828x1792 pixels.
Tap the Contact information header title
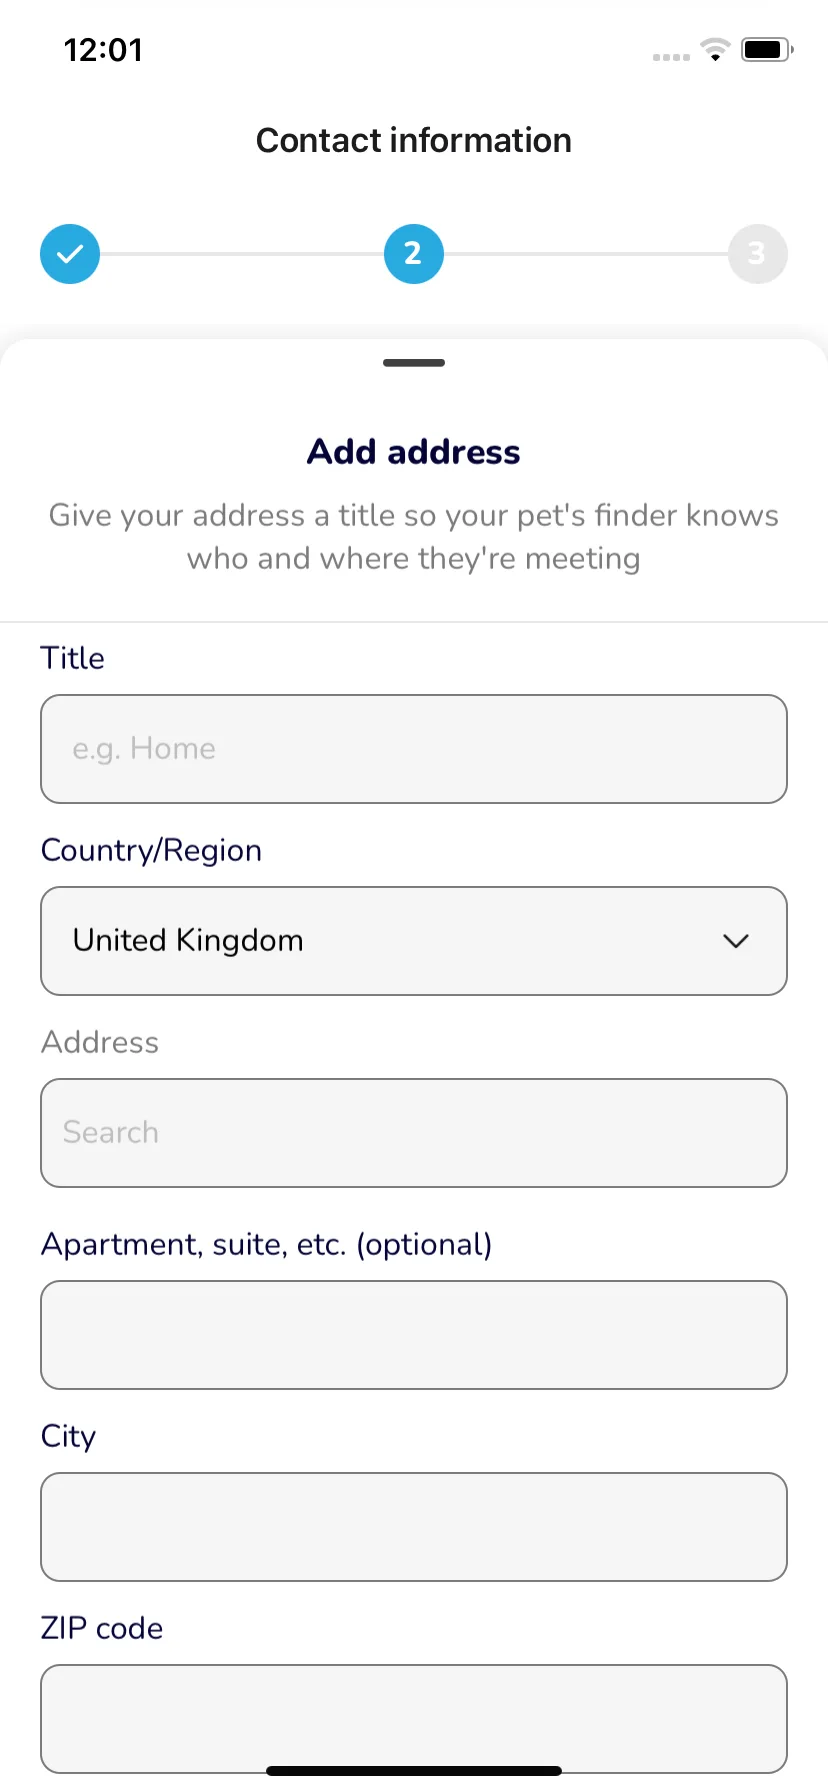pos(414,141)
